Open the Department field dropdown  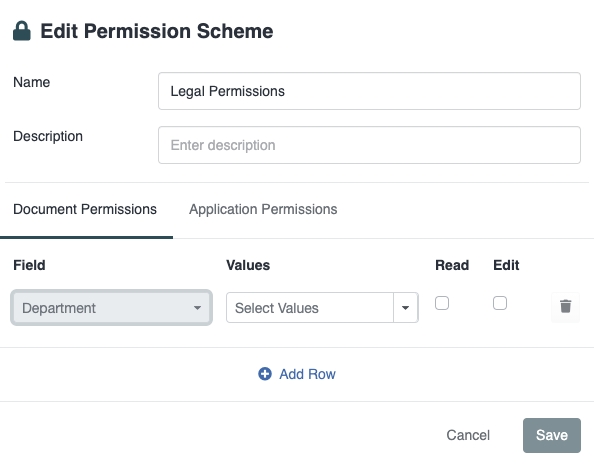pos(111,308)
